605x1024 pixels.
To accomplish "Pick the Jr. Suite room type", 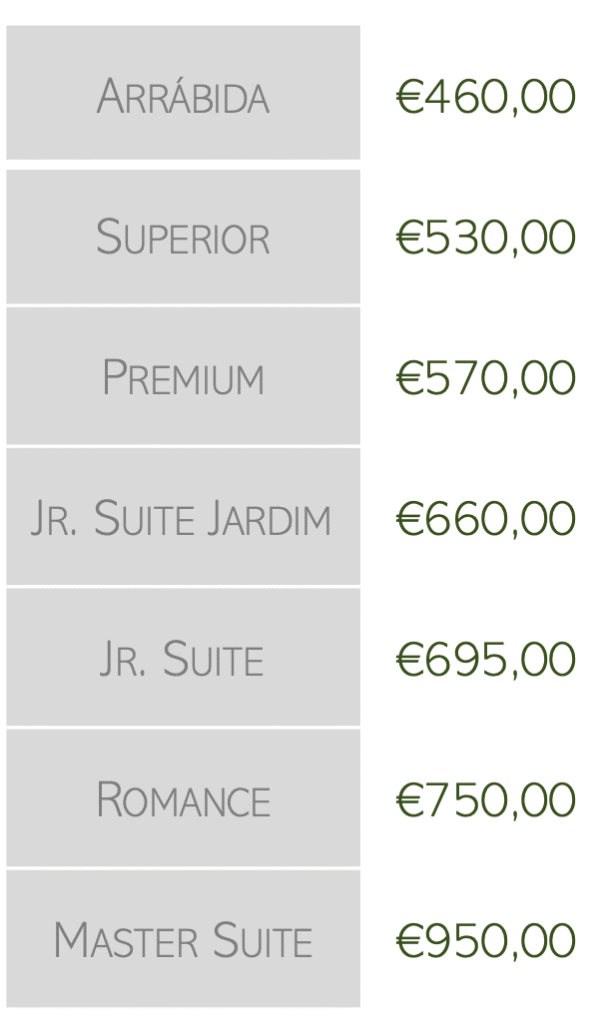I will click(x=183, y=659).
